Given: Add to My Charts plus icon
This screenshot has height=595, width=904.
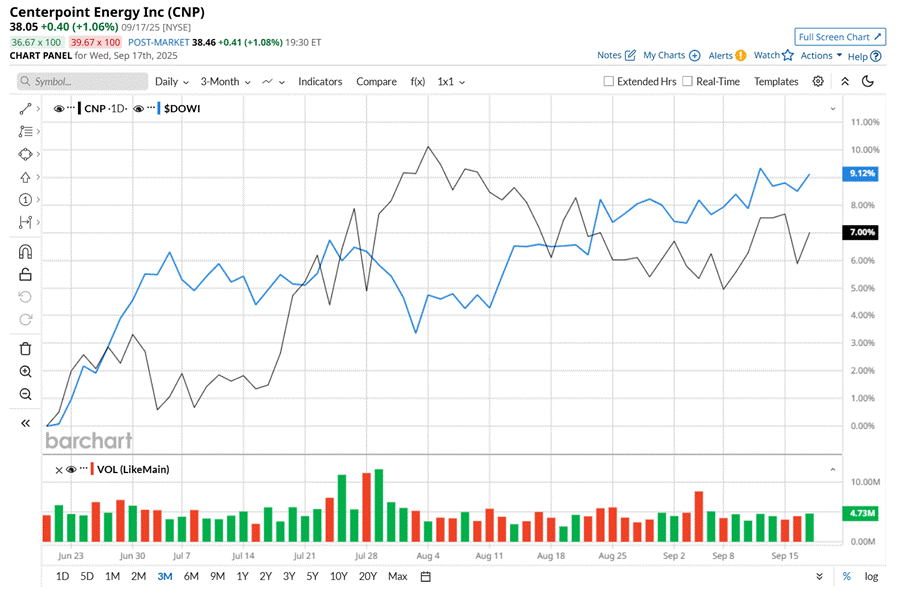Looking at the screenshot, I should (695, 55).
